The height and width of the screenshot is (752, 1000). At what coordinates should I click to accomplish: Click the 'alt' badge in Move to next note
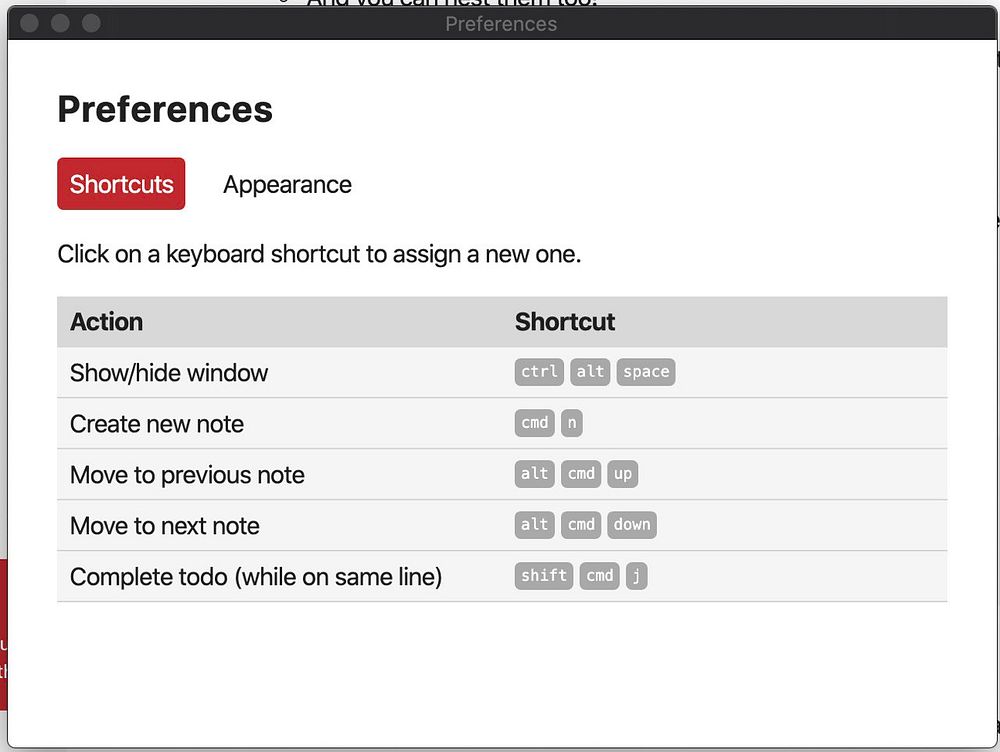coord(535,525)
